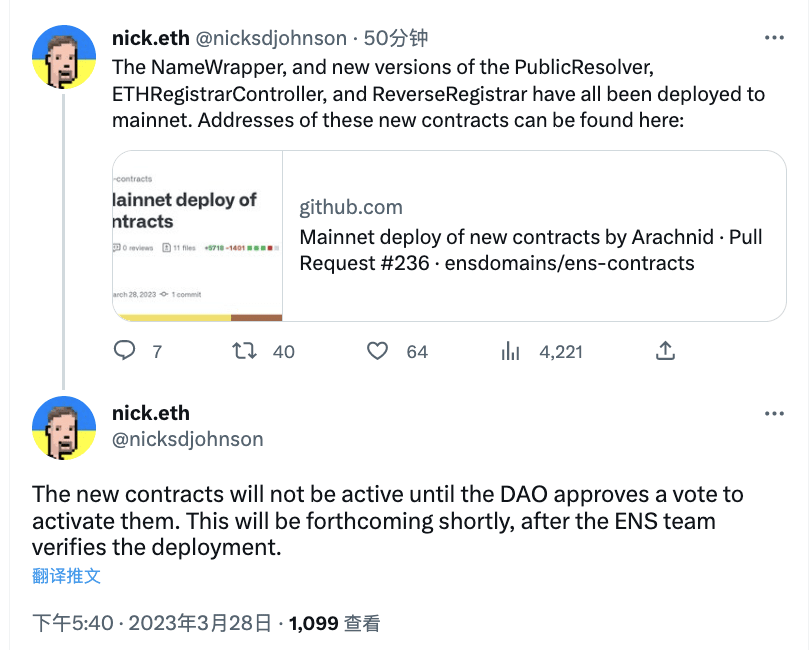Like the tweet using the heart icon
Image resolution: width=810 pixels, height=650 pixels.
tap(377, 352)
